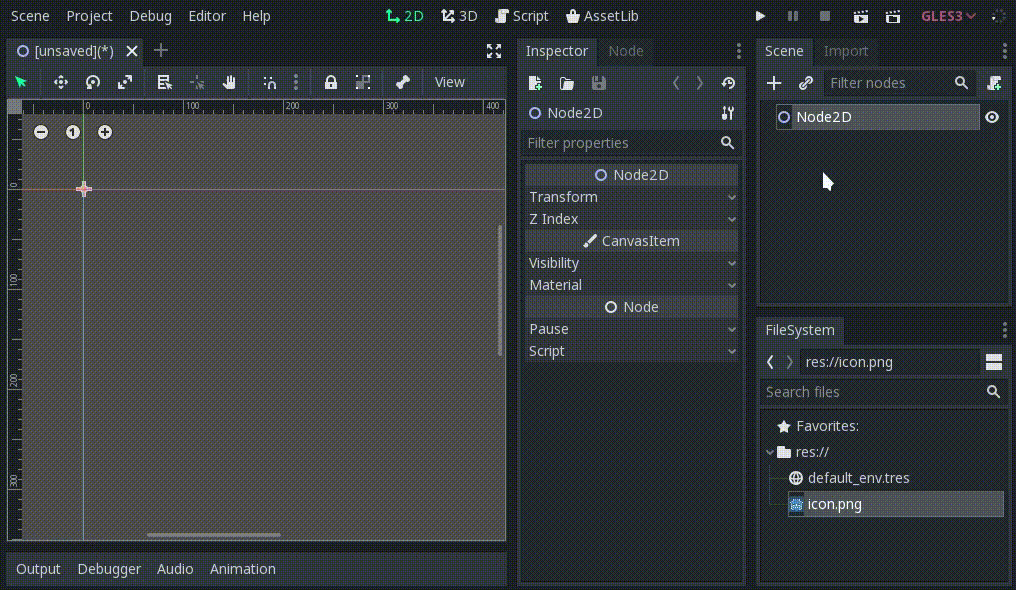Toggle grouping of selected children
This screenshot has width=1016, height=590.
point(363,82)
